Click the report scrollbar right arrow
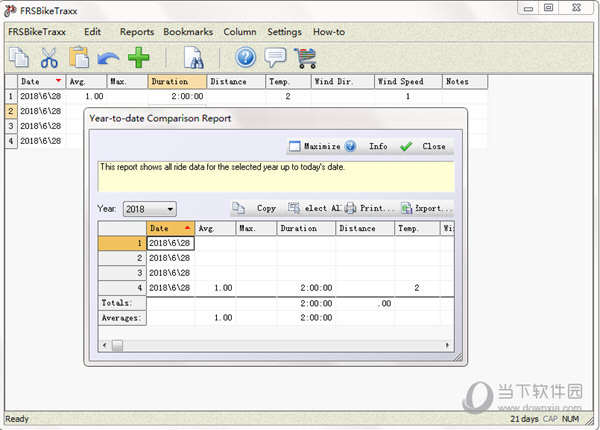The width and height of the screenshot is (600, 430). [x=447, y=345]
